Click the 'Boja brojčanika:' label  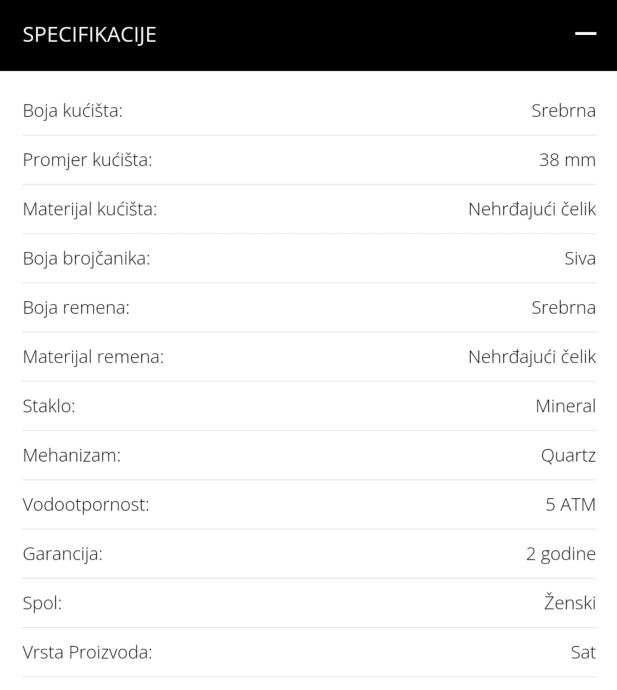tap(86, 258)
